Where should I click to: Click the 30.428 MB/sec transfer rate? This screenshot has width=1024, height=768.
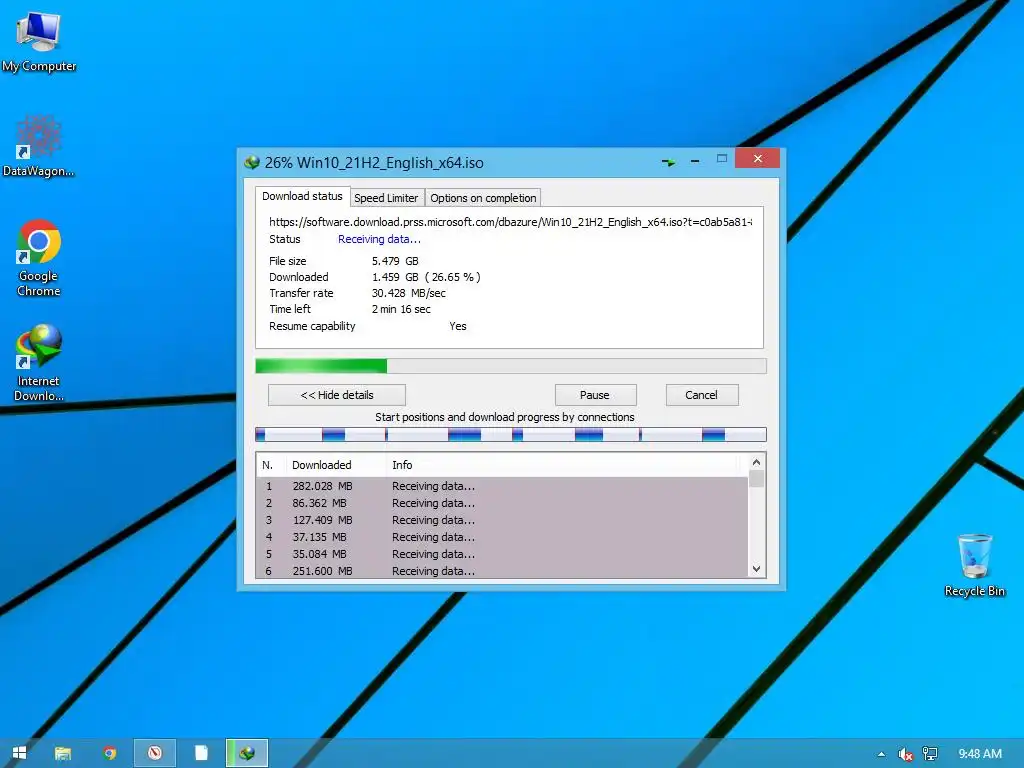[x=409, y=293]
